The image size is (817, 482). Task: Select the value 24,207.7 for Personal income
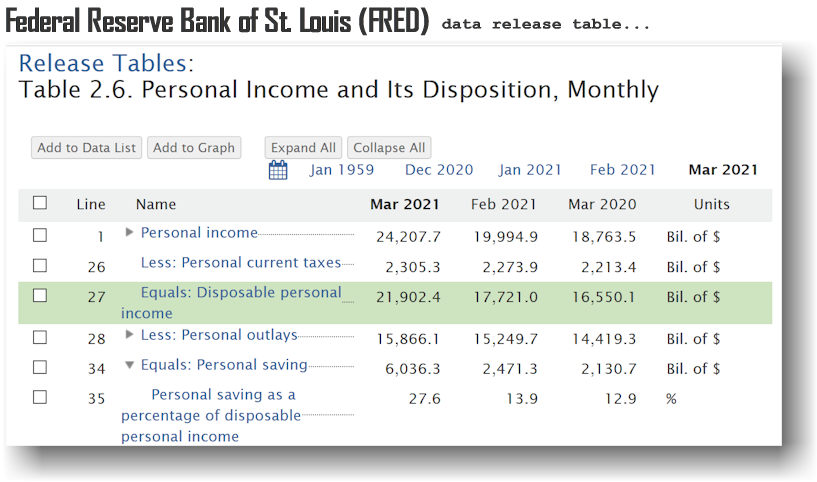(x=408, y=237)
